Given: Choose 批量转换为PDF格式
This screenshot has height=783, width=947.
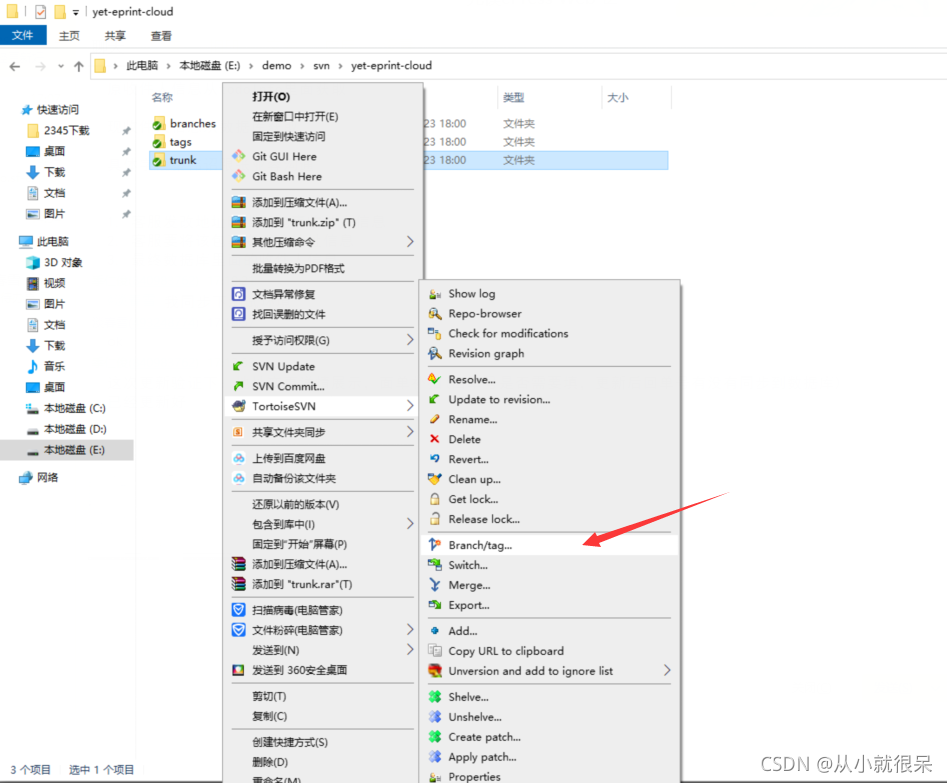Looking at the screenshot, I should coord(298,268).
